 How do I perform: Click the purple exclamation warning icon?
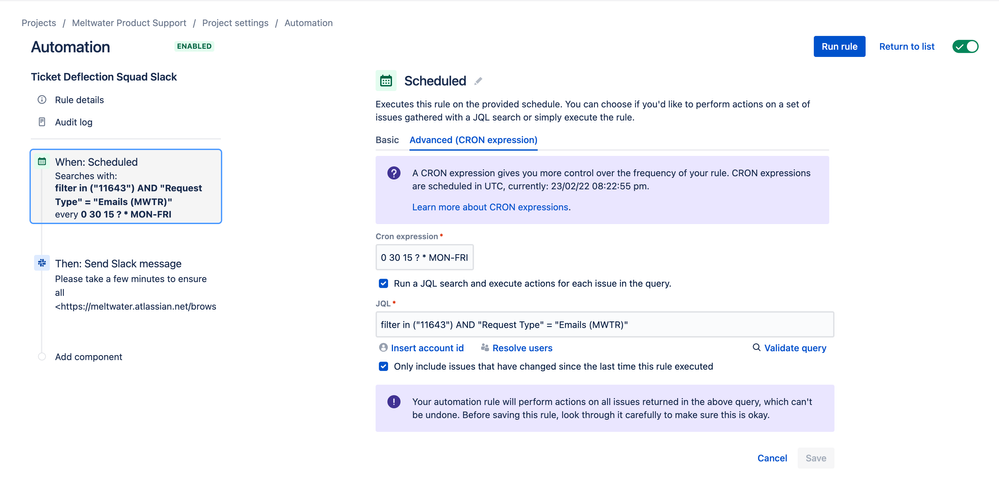394,402
